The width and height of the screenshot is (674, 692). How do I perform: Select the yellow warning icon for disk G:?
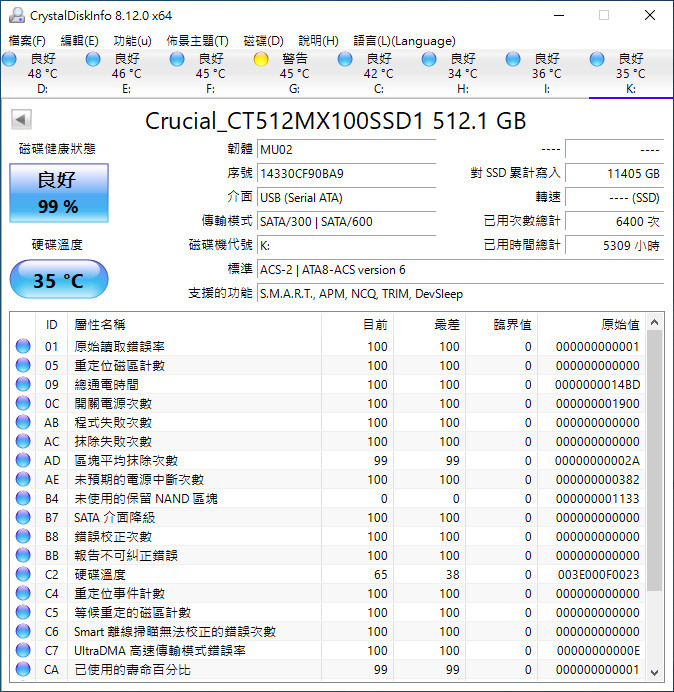point(261,59)
